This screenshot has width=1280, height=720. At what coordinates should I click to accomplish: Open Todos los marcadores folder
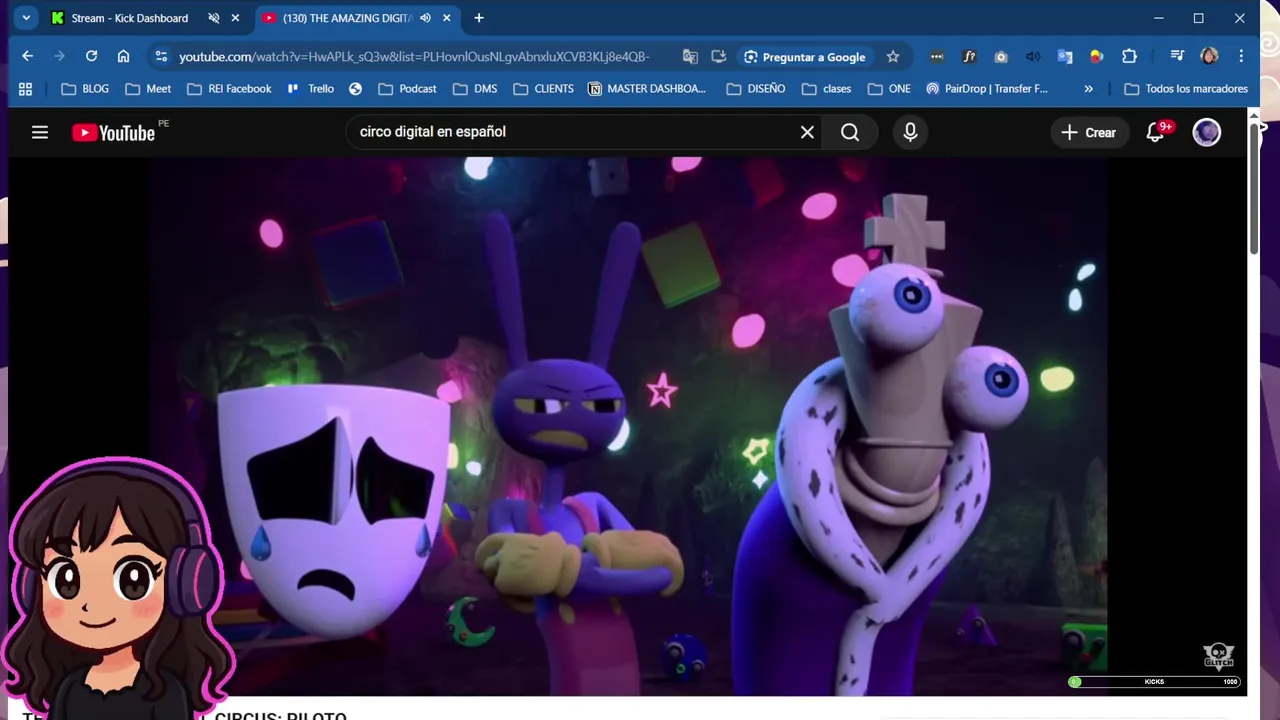coord(1186,89)
